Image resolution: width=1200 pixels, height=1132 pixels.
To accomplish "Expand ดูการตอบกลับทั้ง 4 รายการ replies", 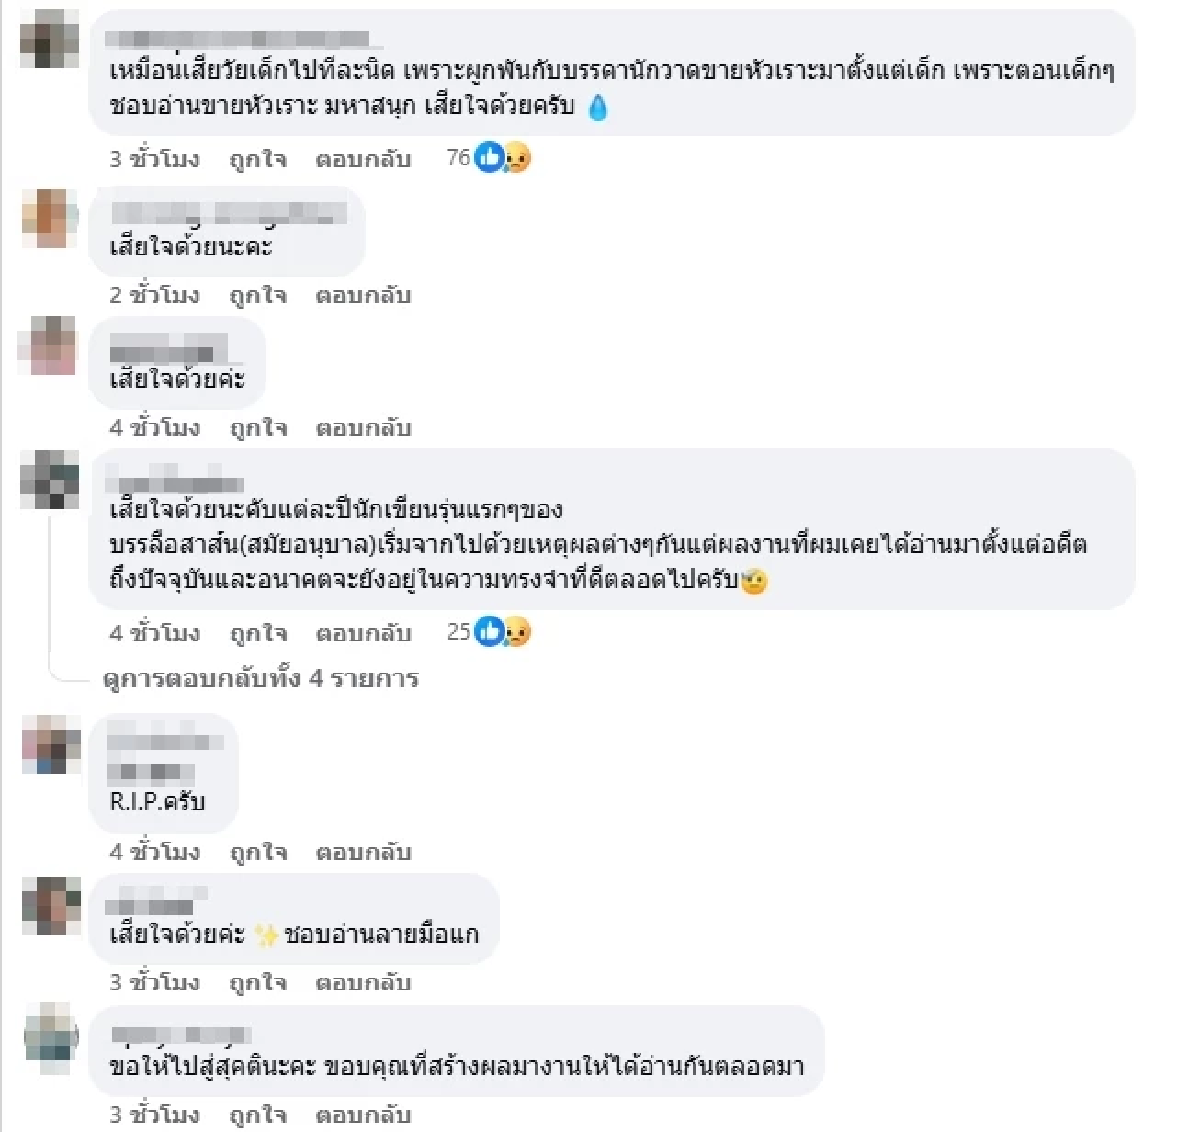I will pos(261,679).
